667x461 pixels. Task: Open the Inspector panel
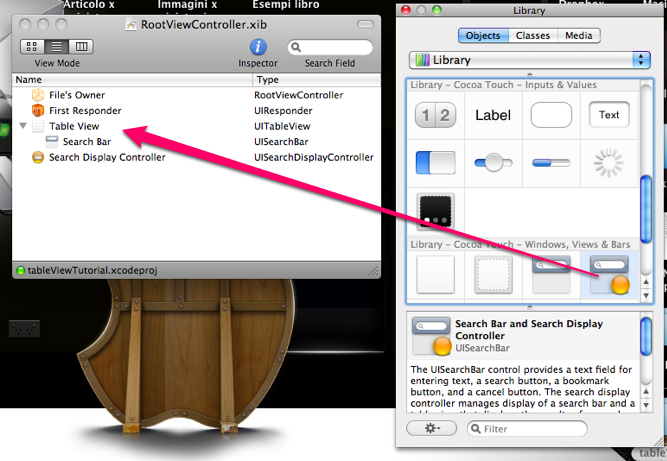click(257, 47)
